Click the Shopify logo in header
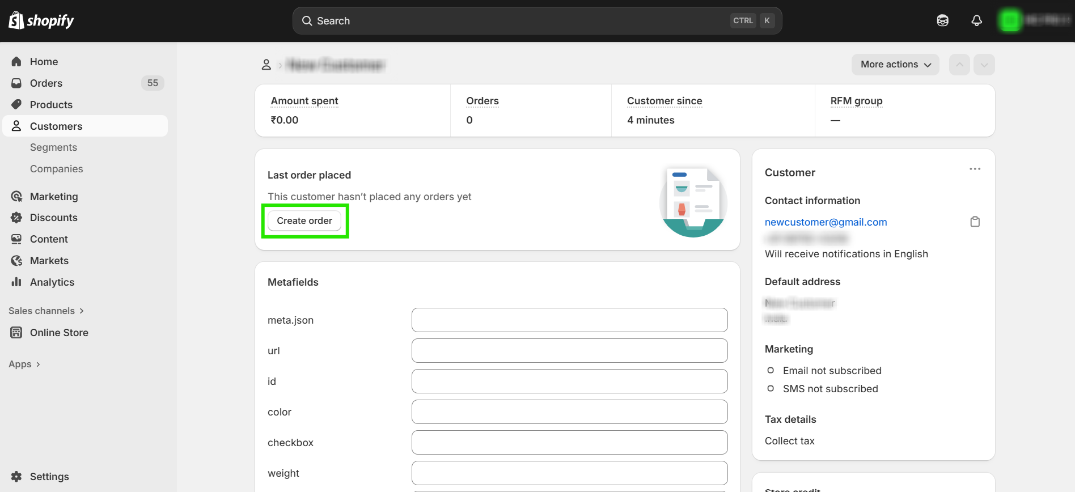 click(41, 21)
